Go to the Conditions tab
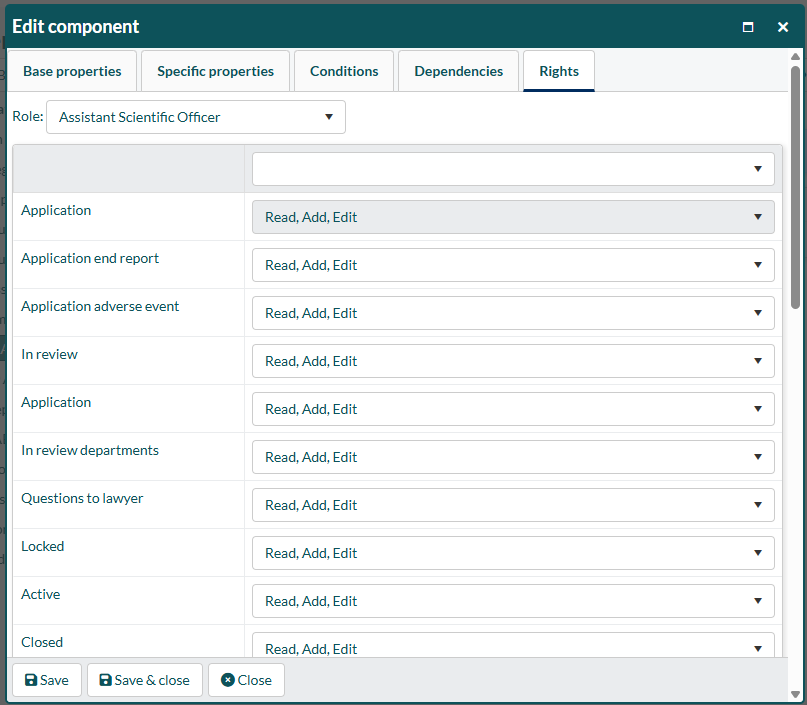 (344, 71)
